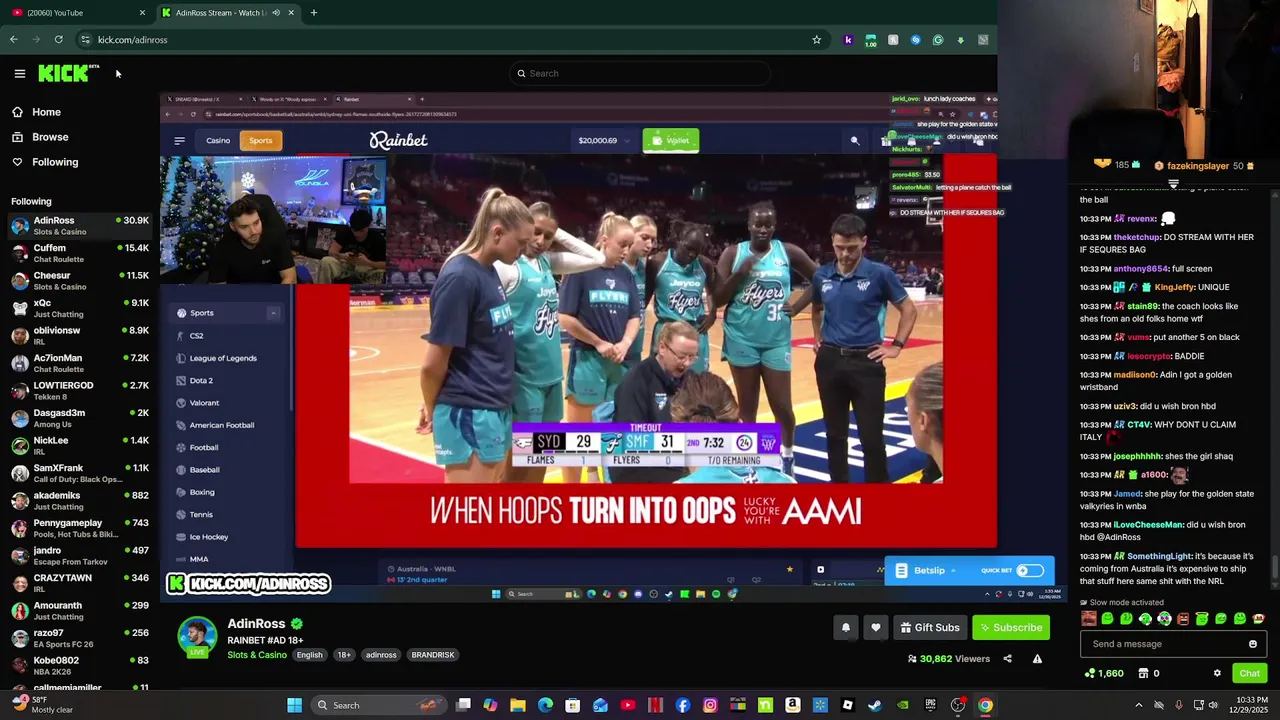Image resolution: width=1280 pixels, height=720 pixels.
Task: Open Steam from the taskbar
Action: point(875,705)
